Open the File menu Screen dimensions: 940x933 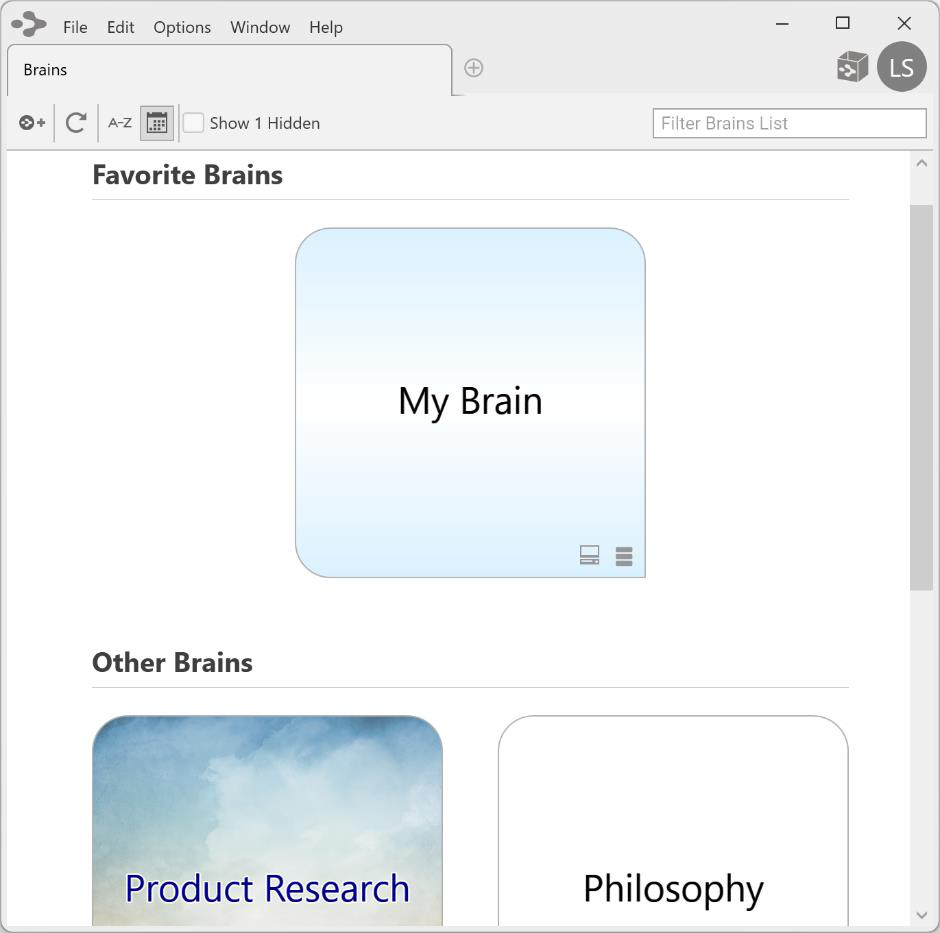[75, 27]
